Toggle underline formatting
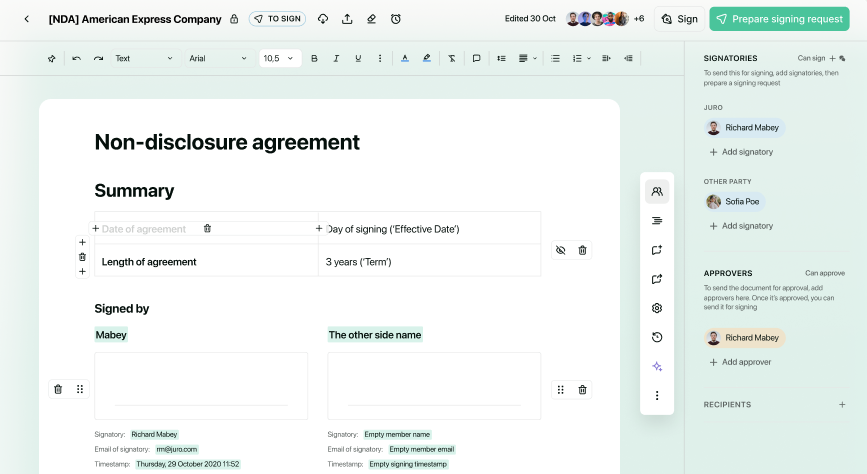The image size is (867, 474). coord(358,59)
